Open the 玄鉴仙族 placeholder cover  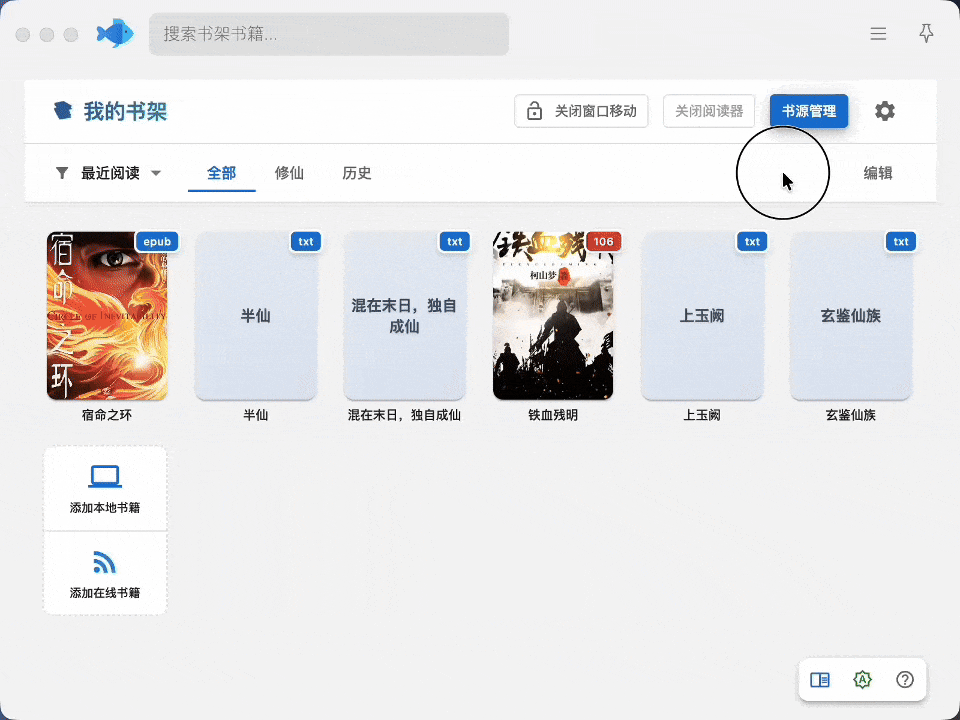tap(850, 316)
